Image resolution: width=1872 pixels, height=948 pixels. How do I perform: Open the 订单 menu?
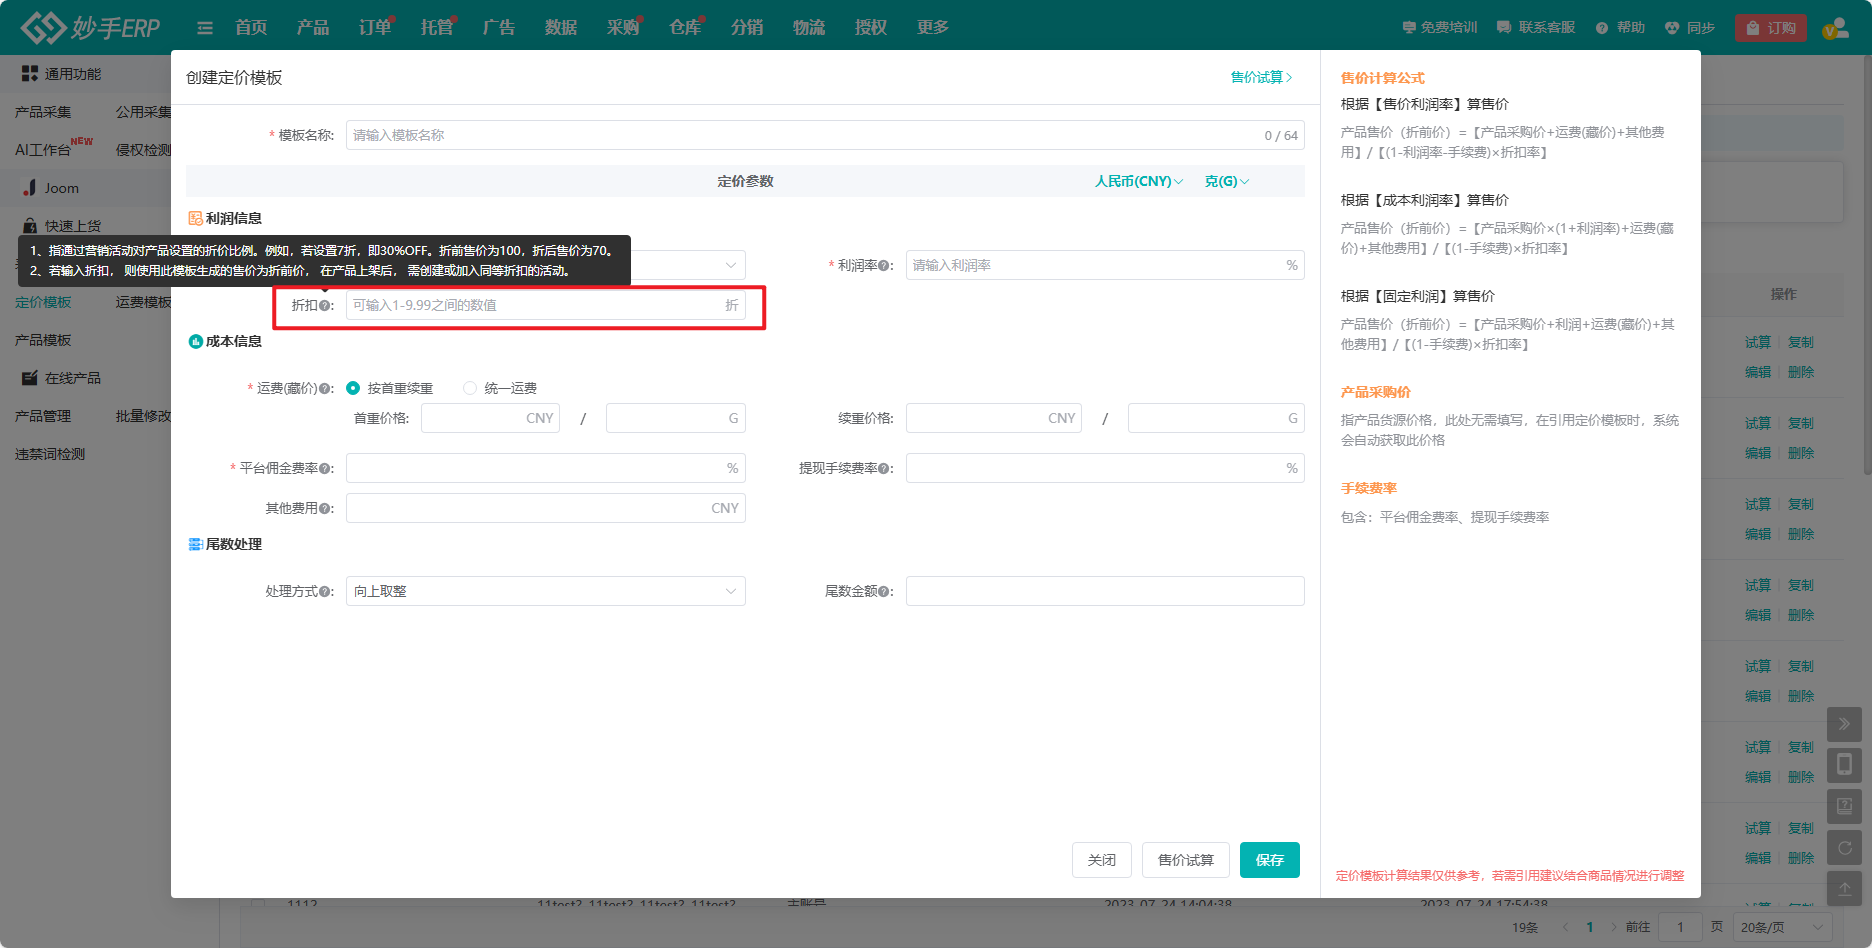pyautogui.click(x=375, y=28)
